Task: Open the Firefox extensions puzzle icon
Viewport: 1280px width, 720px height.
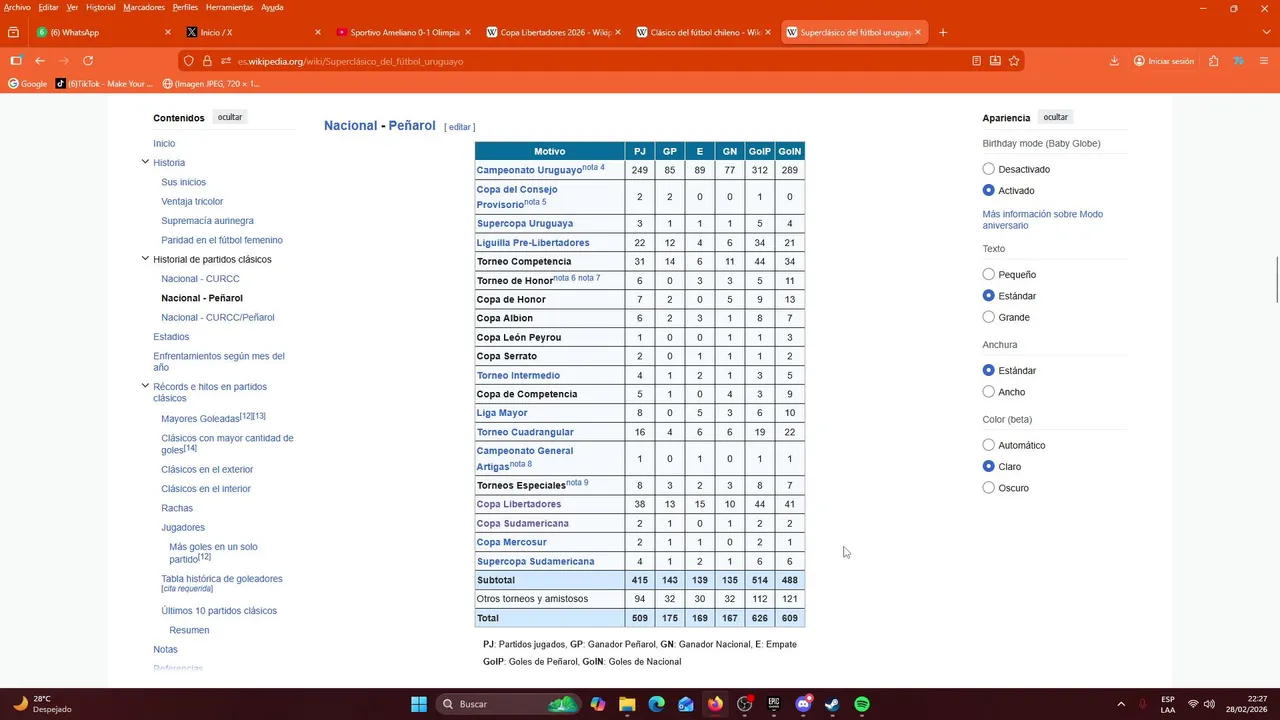Action: [x=1213, y=61]
